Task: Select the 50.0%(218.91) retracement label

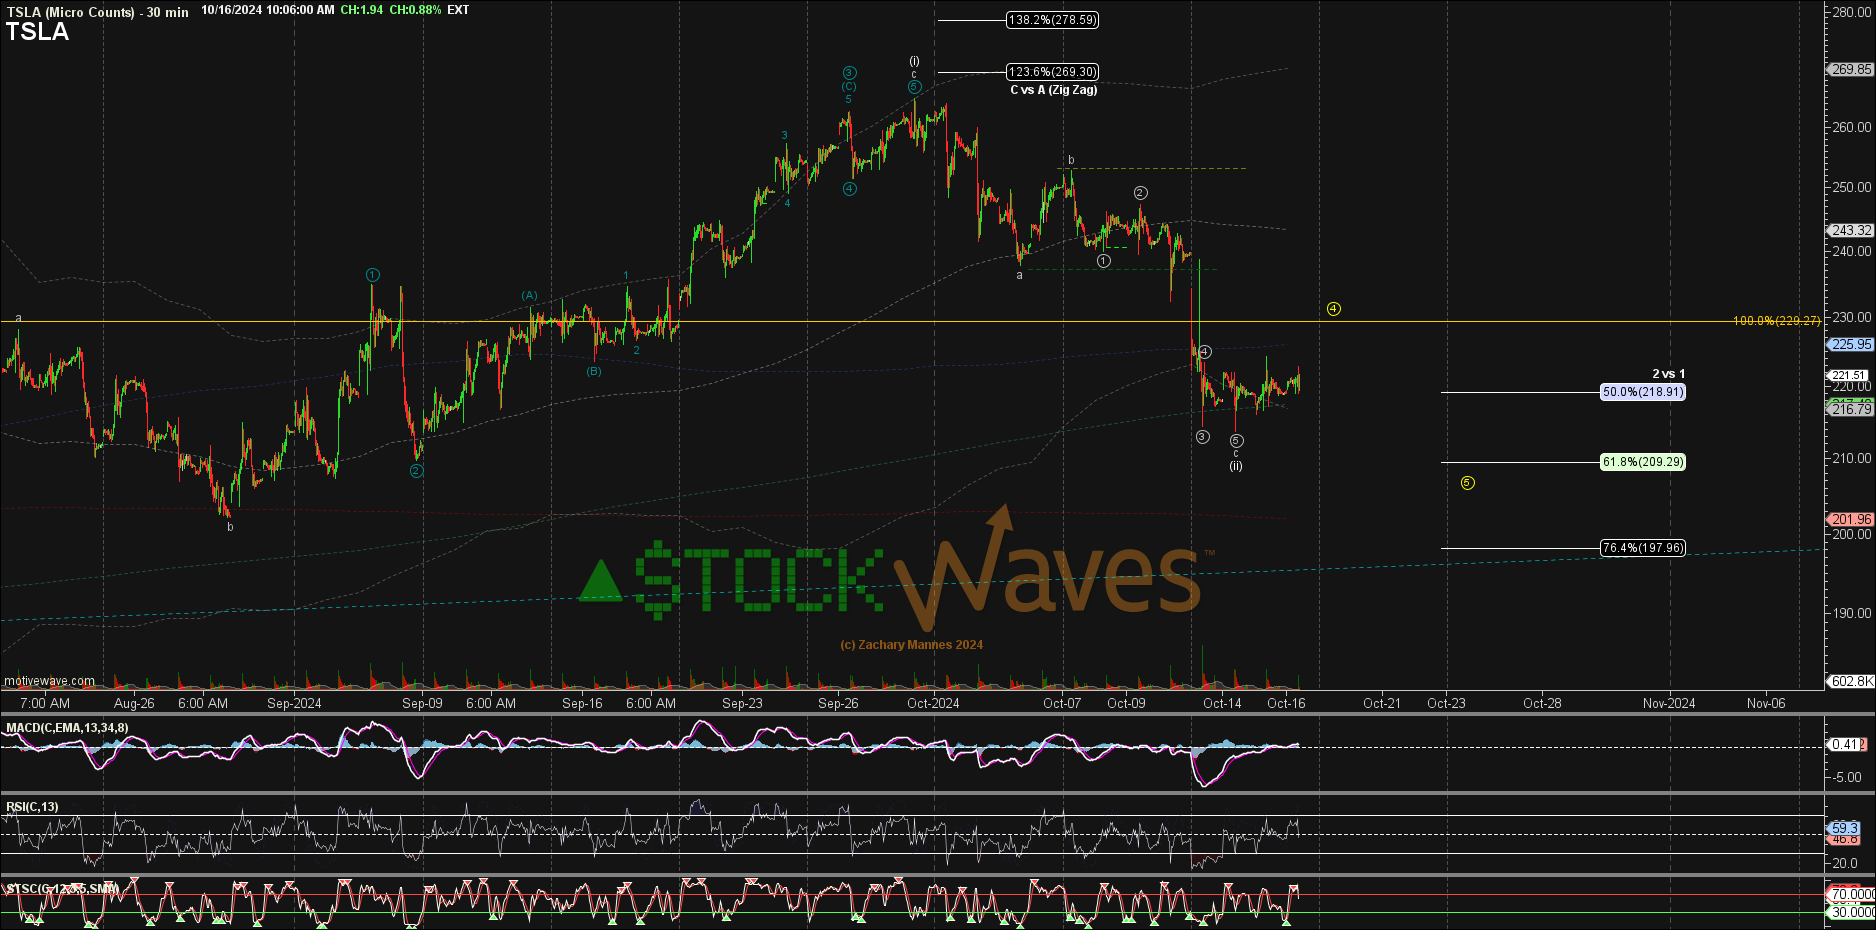Action: point(1643,392)
